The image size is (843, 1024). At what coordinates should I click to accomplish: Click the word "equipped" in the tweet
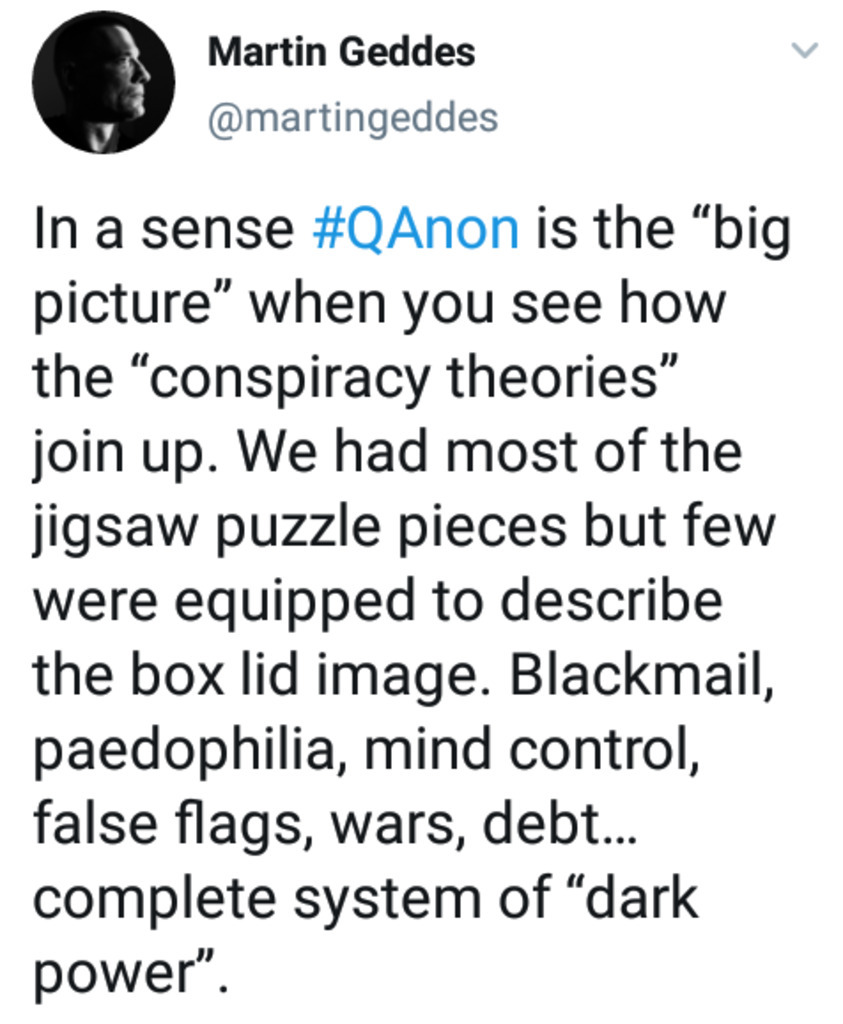(x=294, y=601)
